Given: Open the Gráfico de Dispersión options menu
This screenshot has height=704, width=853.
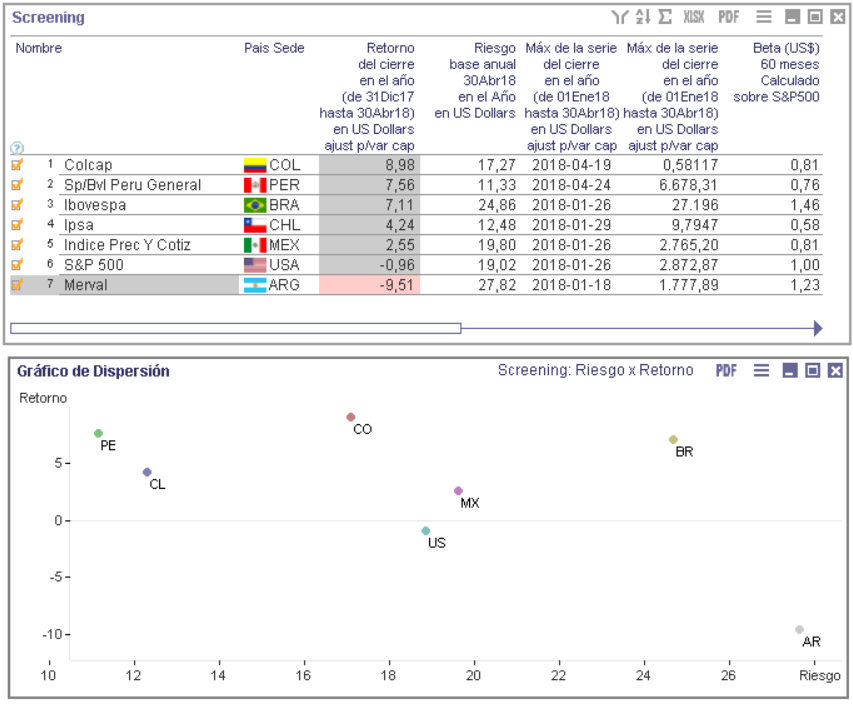Looking at the screenshot, I should (761, 371).
